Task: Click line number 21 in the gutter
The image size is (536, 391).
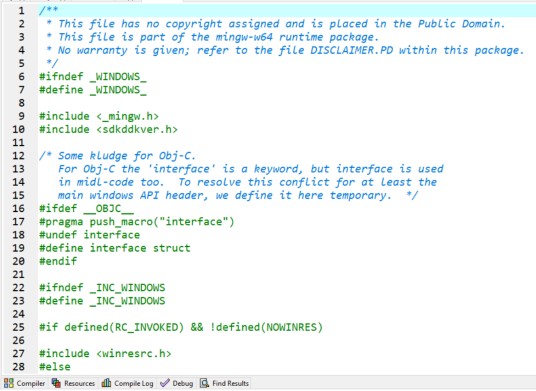Action: [x=18, y=274]
